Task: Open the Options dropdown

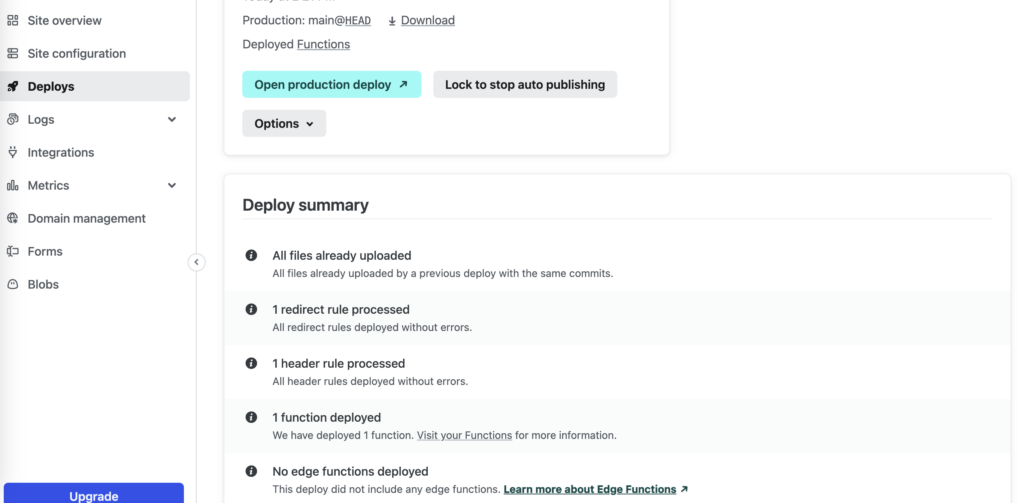Action: click(284, 124)
